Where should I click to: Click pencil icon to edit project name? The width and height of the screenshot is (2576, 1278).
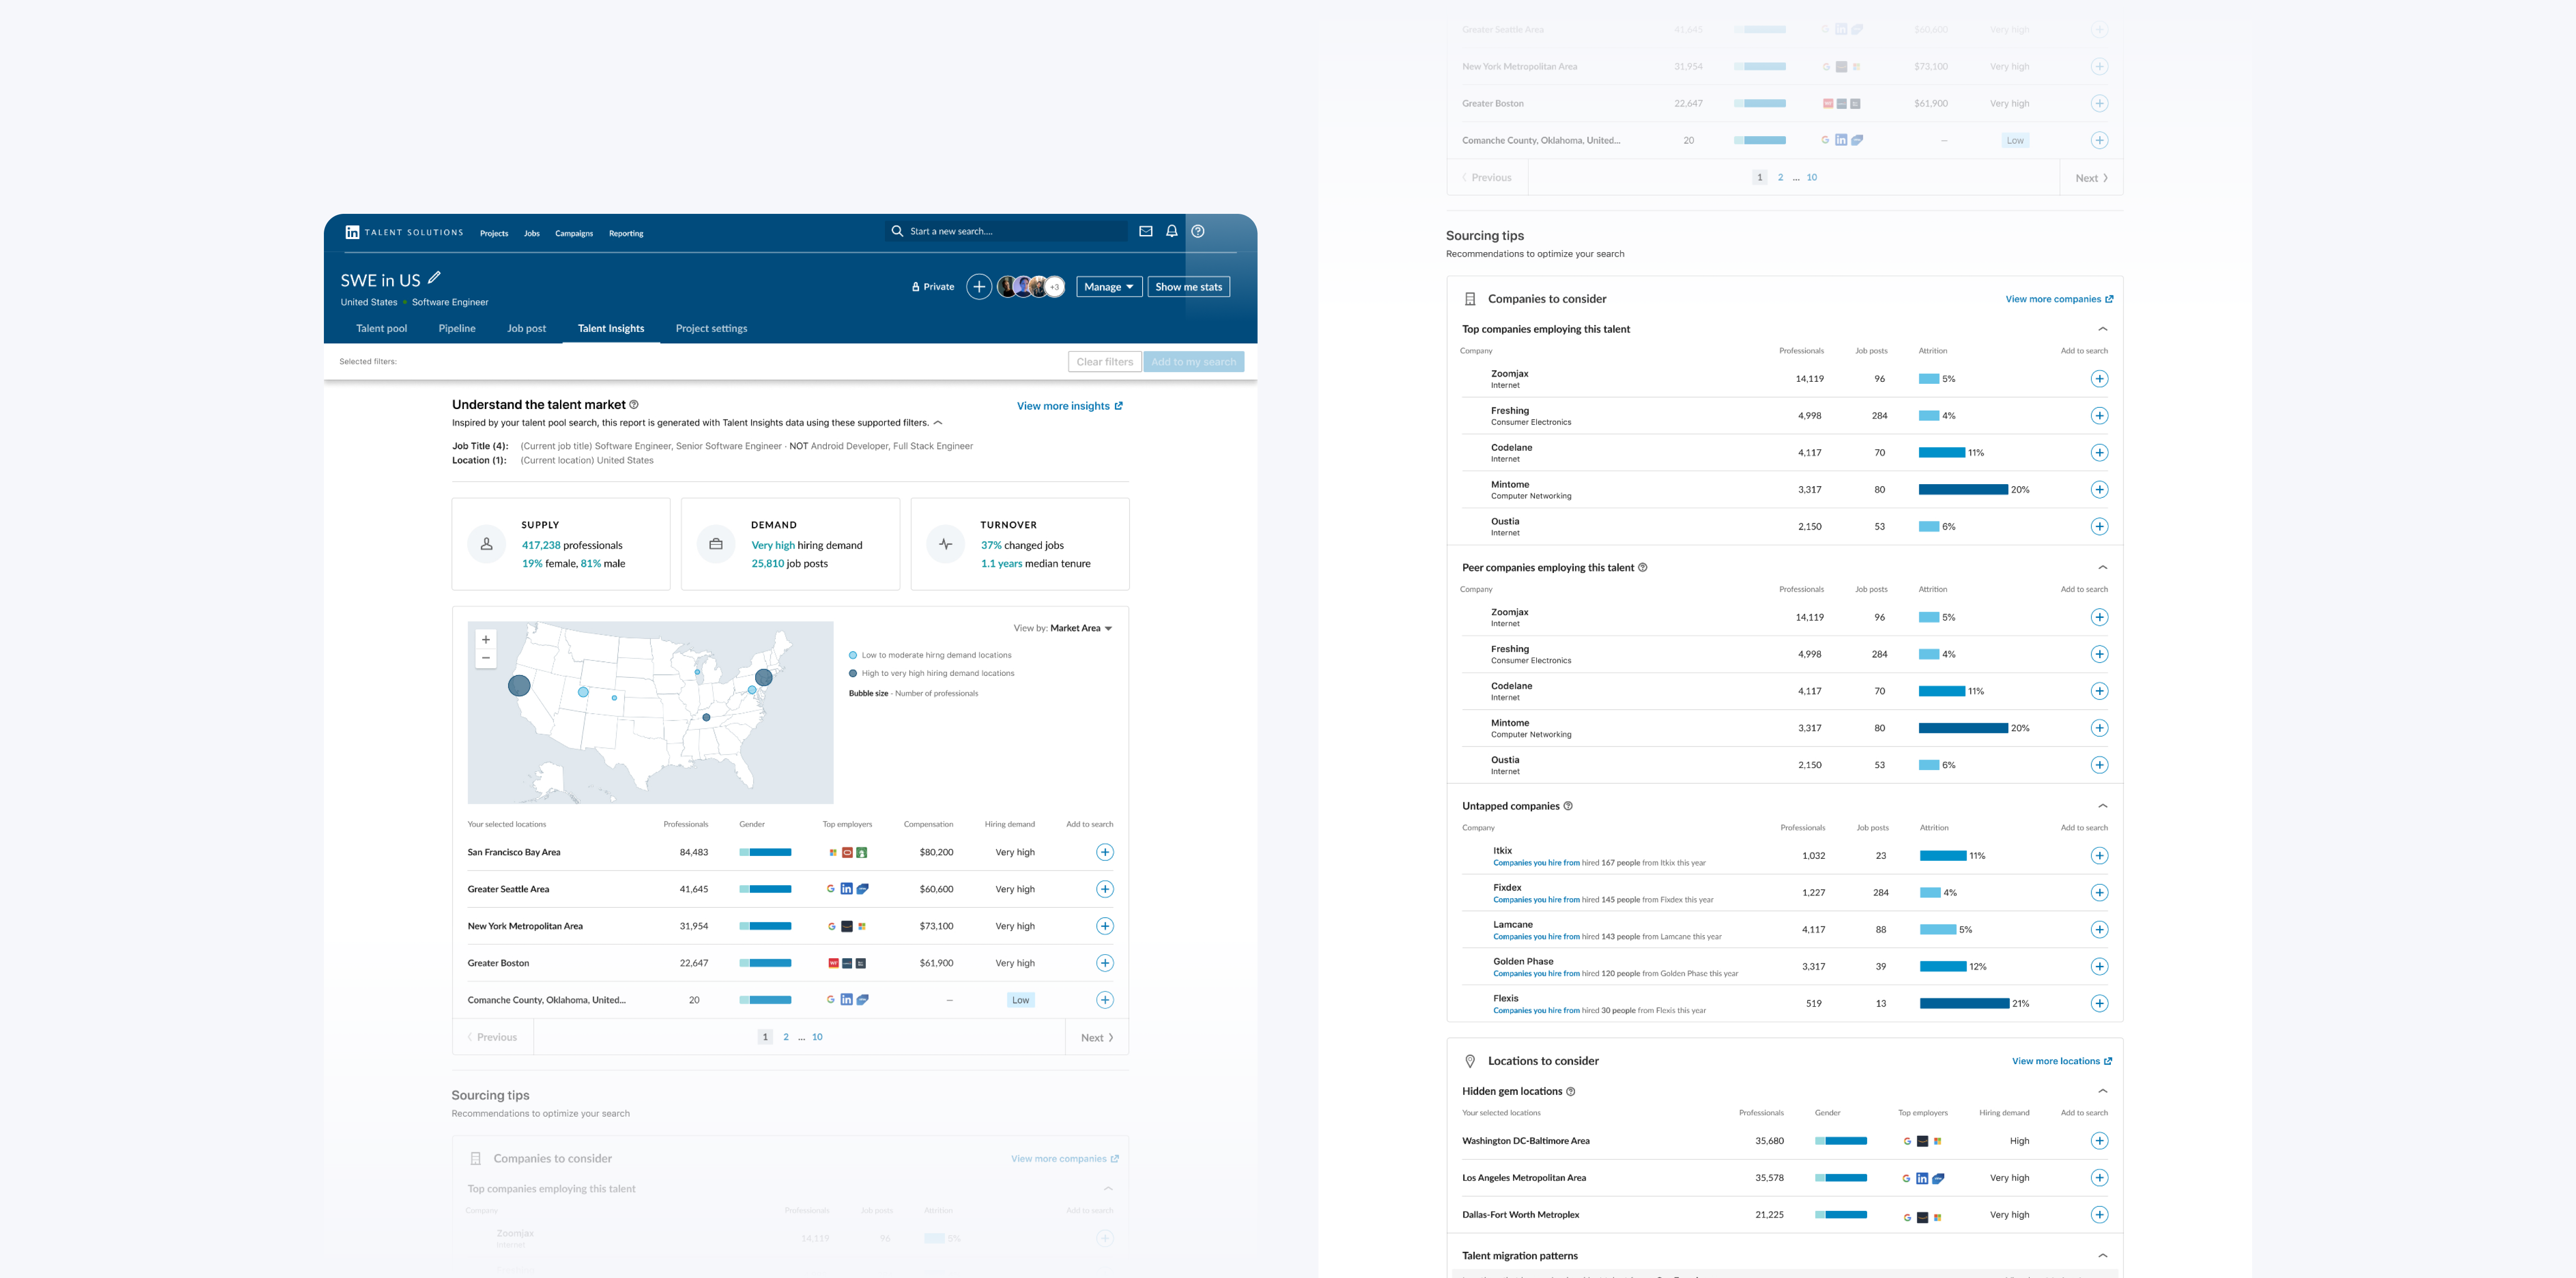[x=434, y=278]
